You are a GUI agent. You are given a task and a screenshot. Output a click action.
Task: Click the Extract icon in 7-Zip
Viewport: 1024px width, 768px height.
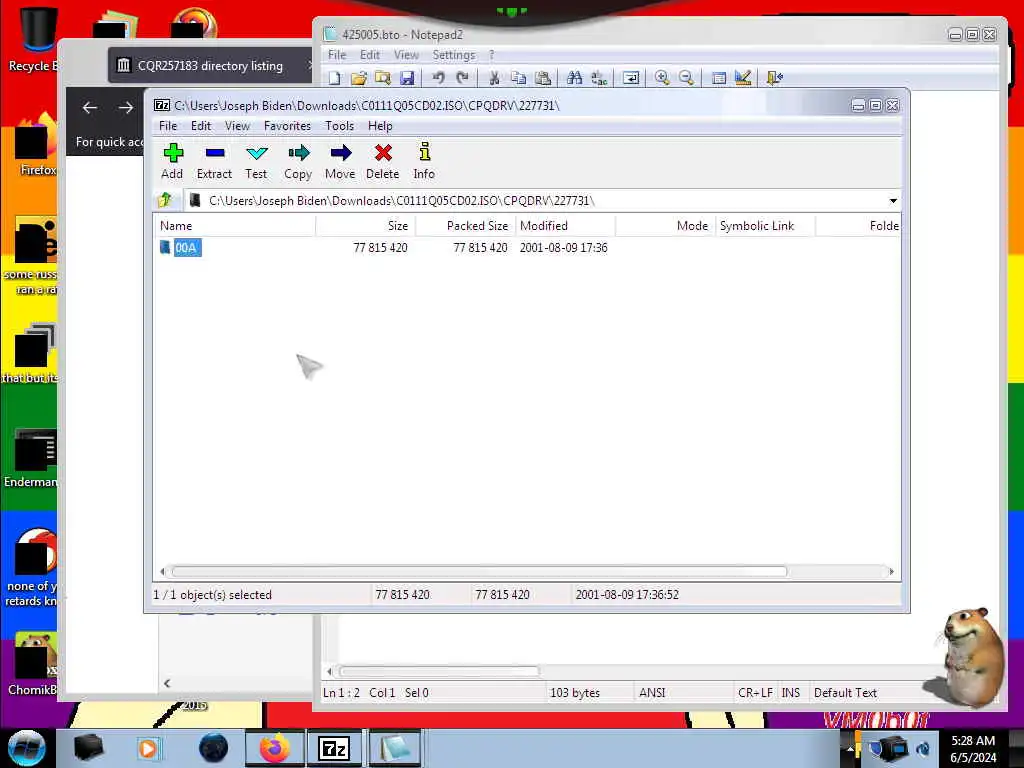214,161
